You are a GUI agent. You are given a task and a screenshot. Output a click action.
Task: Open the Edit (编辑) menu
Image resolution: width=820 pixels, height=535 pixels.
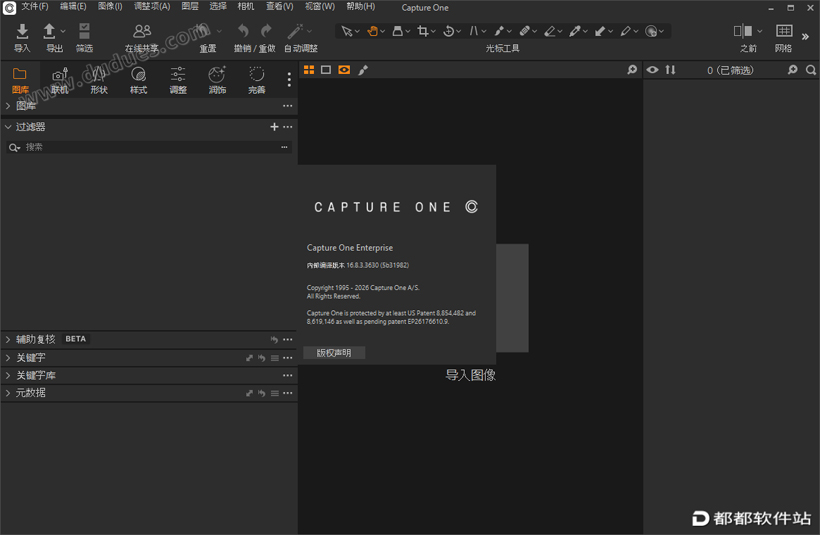(x=73, y=6)
